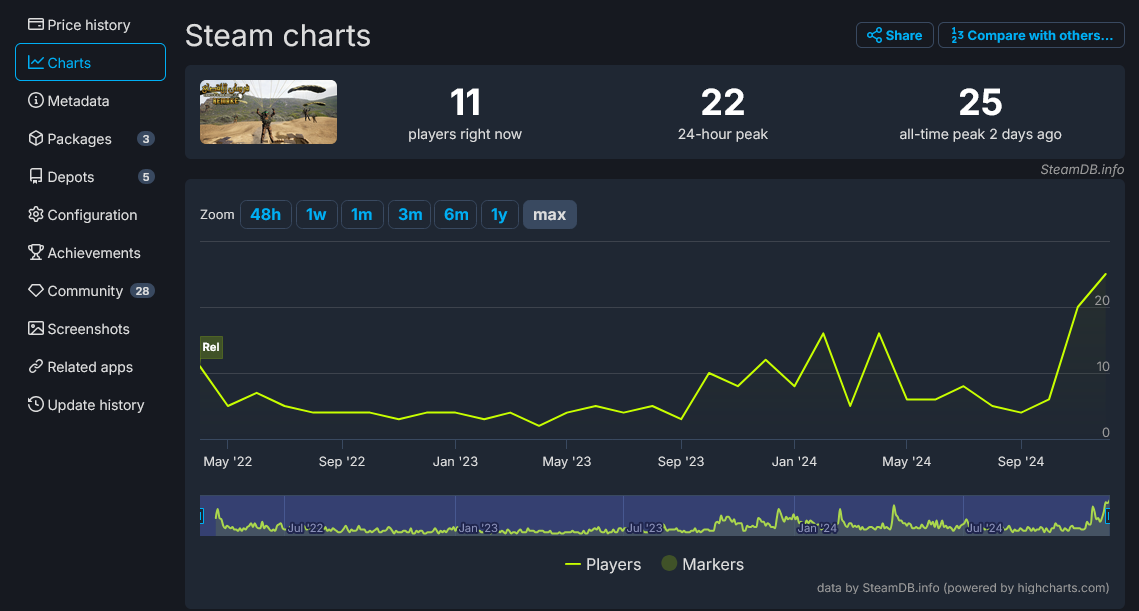The image size is (1139, 611).
Task: Open the Update history page
Action: coord(90,405)
